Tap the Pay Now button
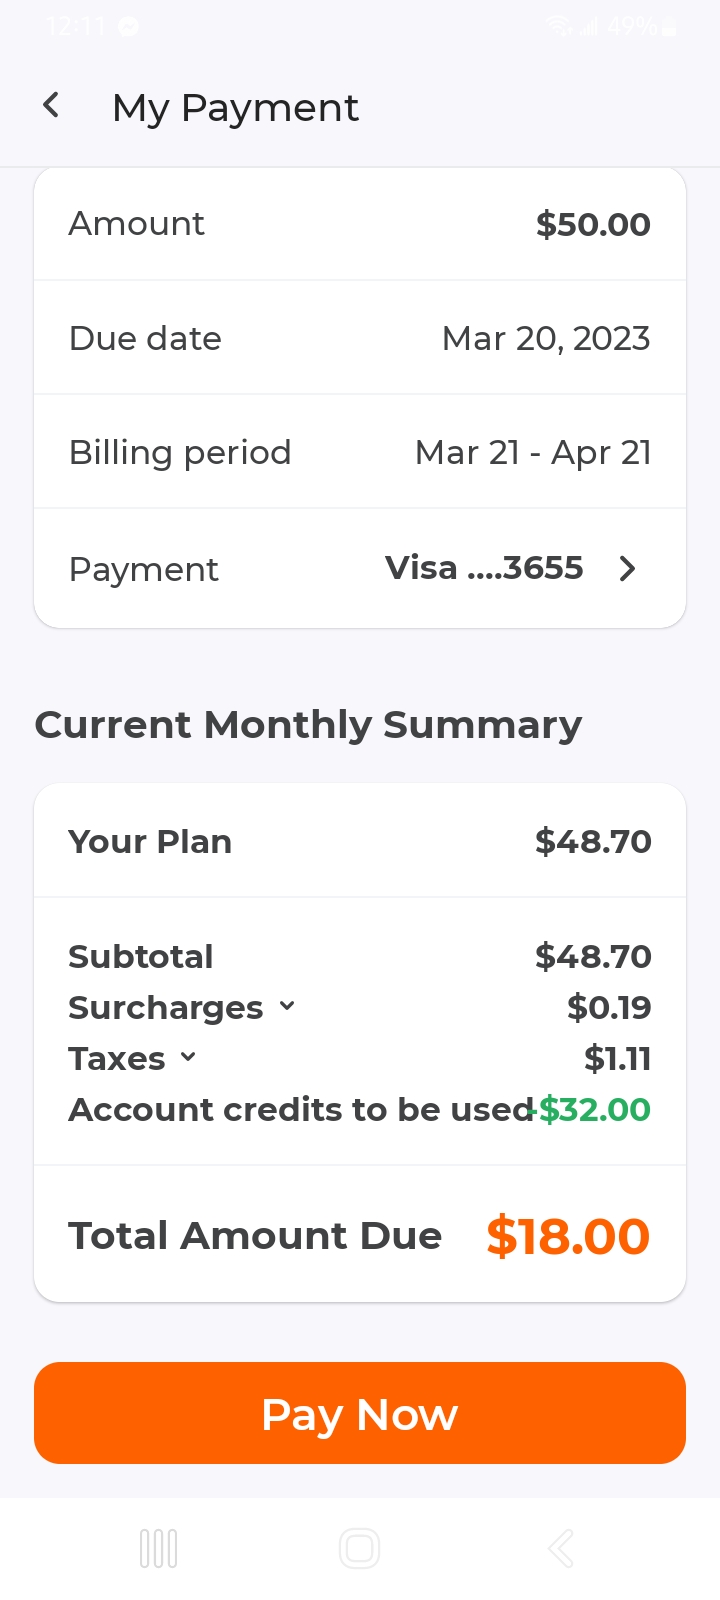The image size is (720, 1600). pos(360,1413)
